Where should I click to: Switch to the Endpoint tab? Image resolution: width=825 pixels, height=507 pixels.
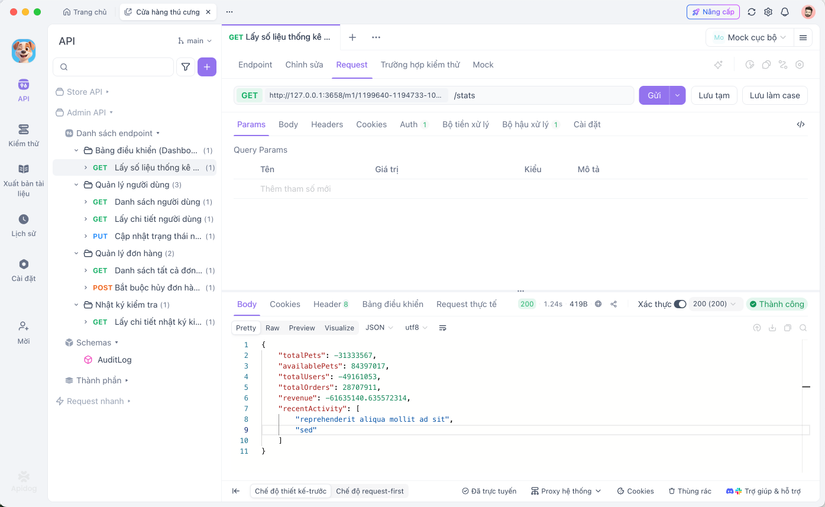click(x=255, y=65)
